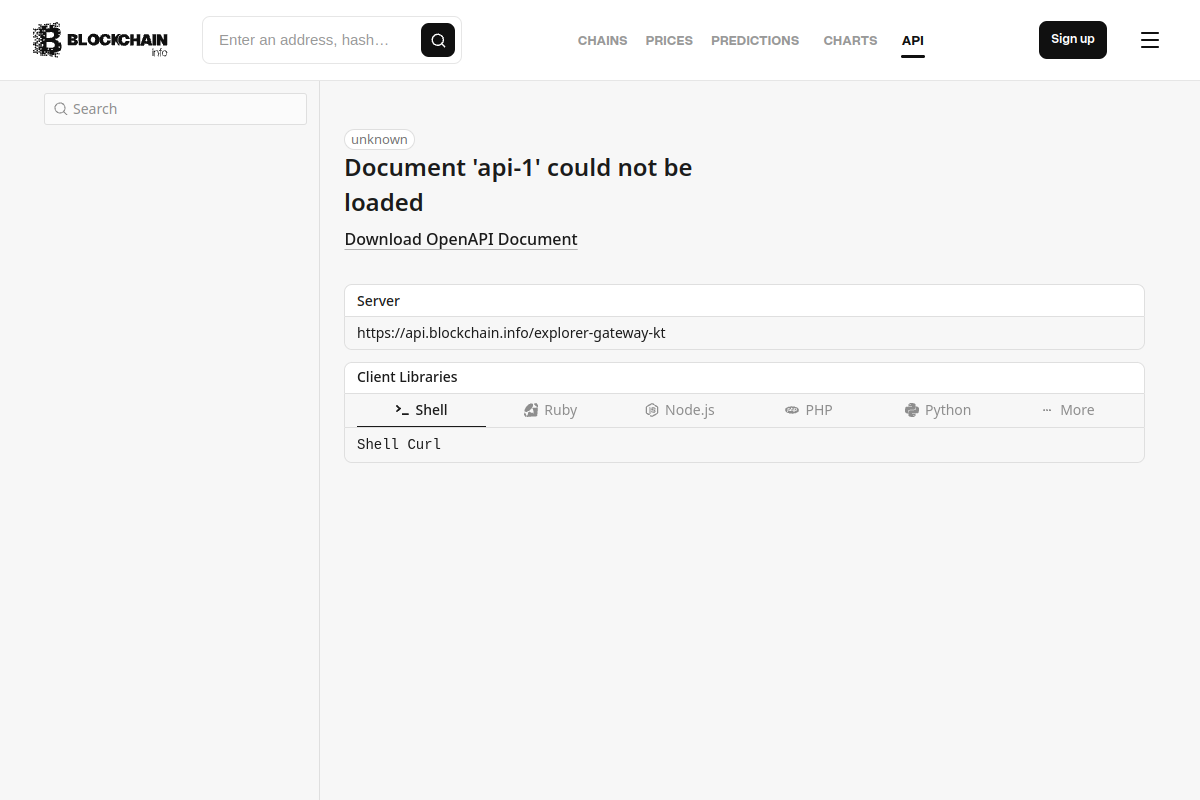Click the Node.js hexagon icon
Viewport: 1200px width, 800px height.
[x=652, y=410]
